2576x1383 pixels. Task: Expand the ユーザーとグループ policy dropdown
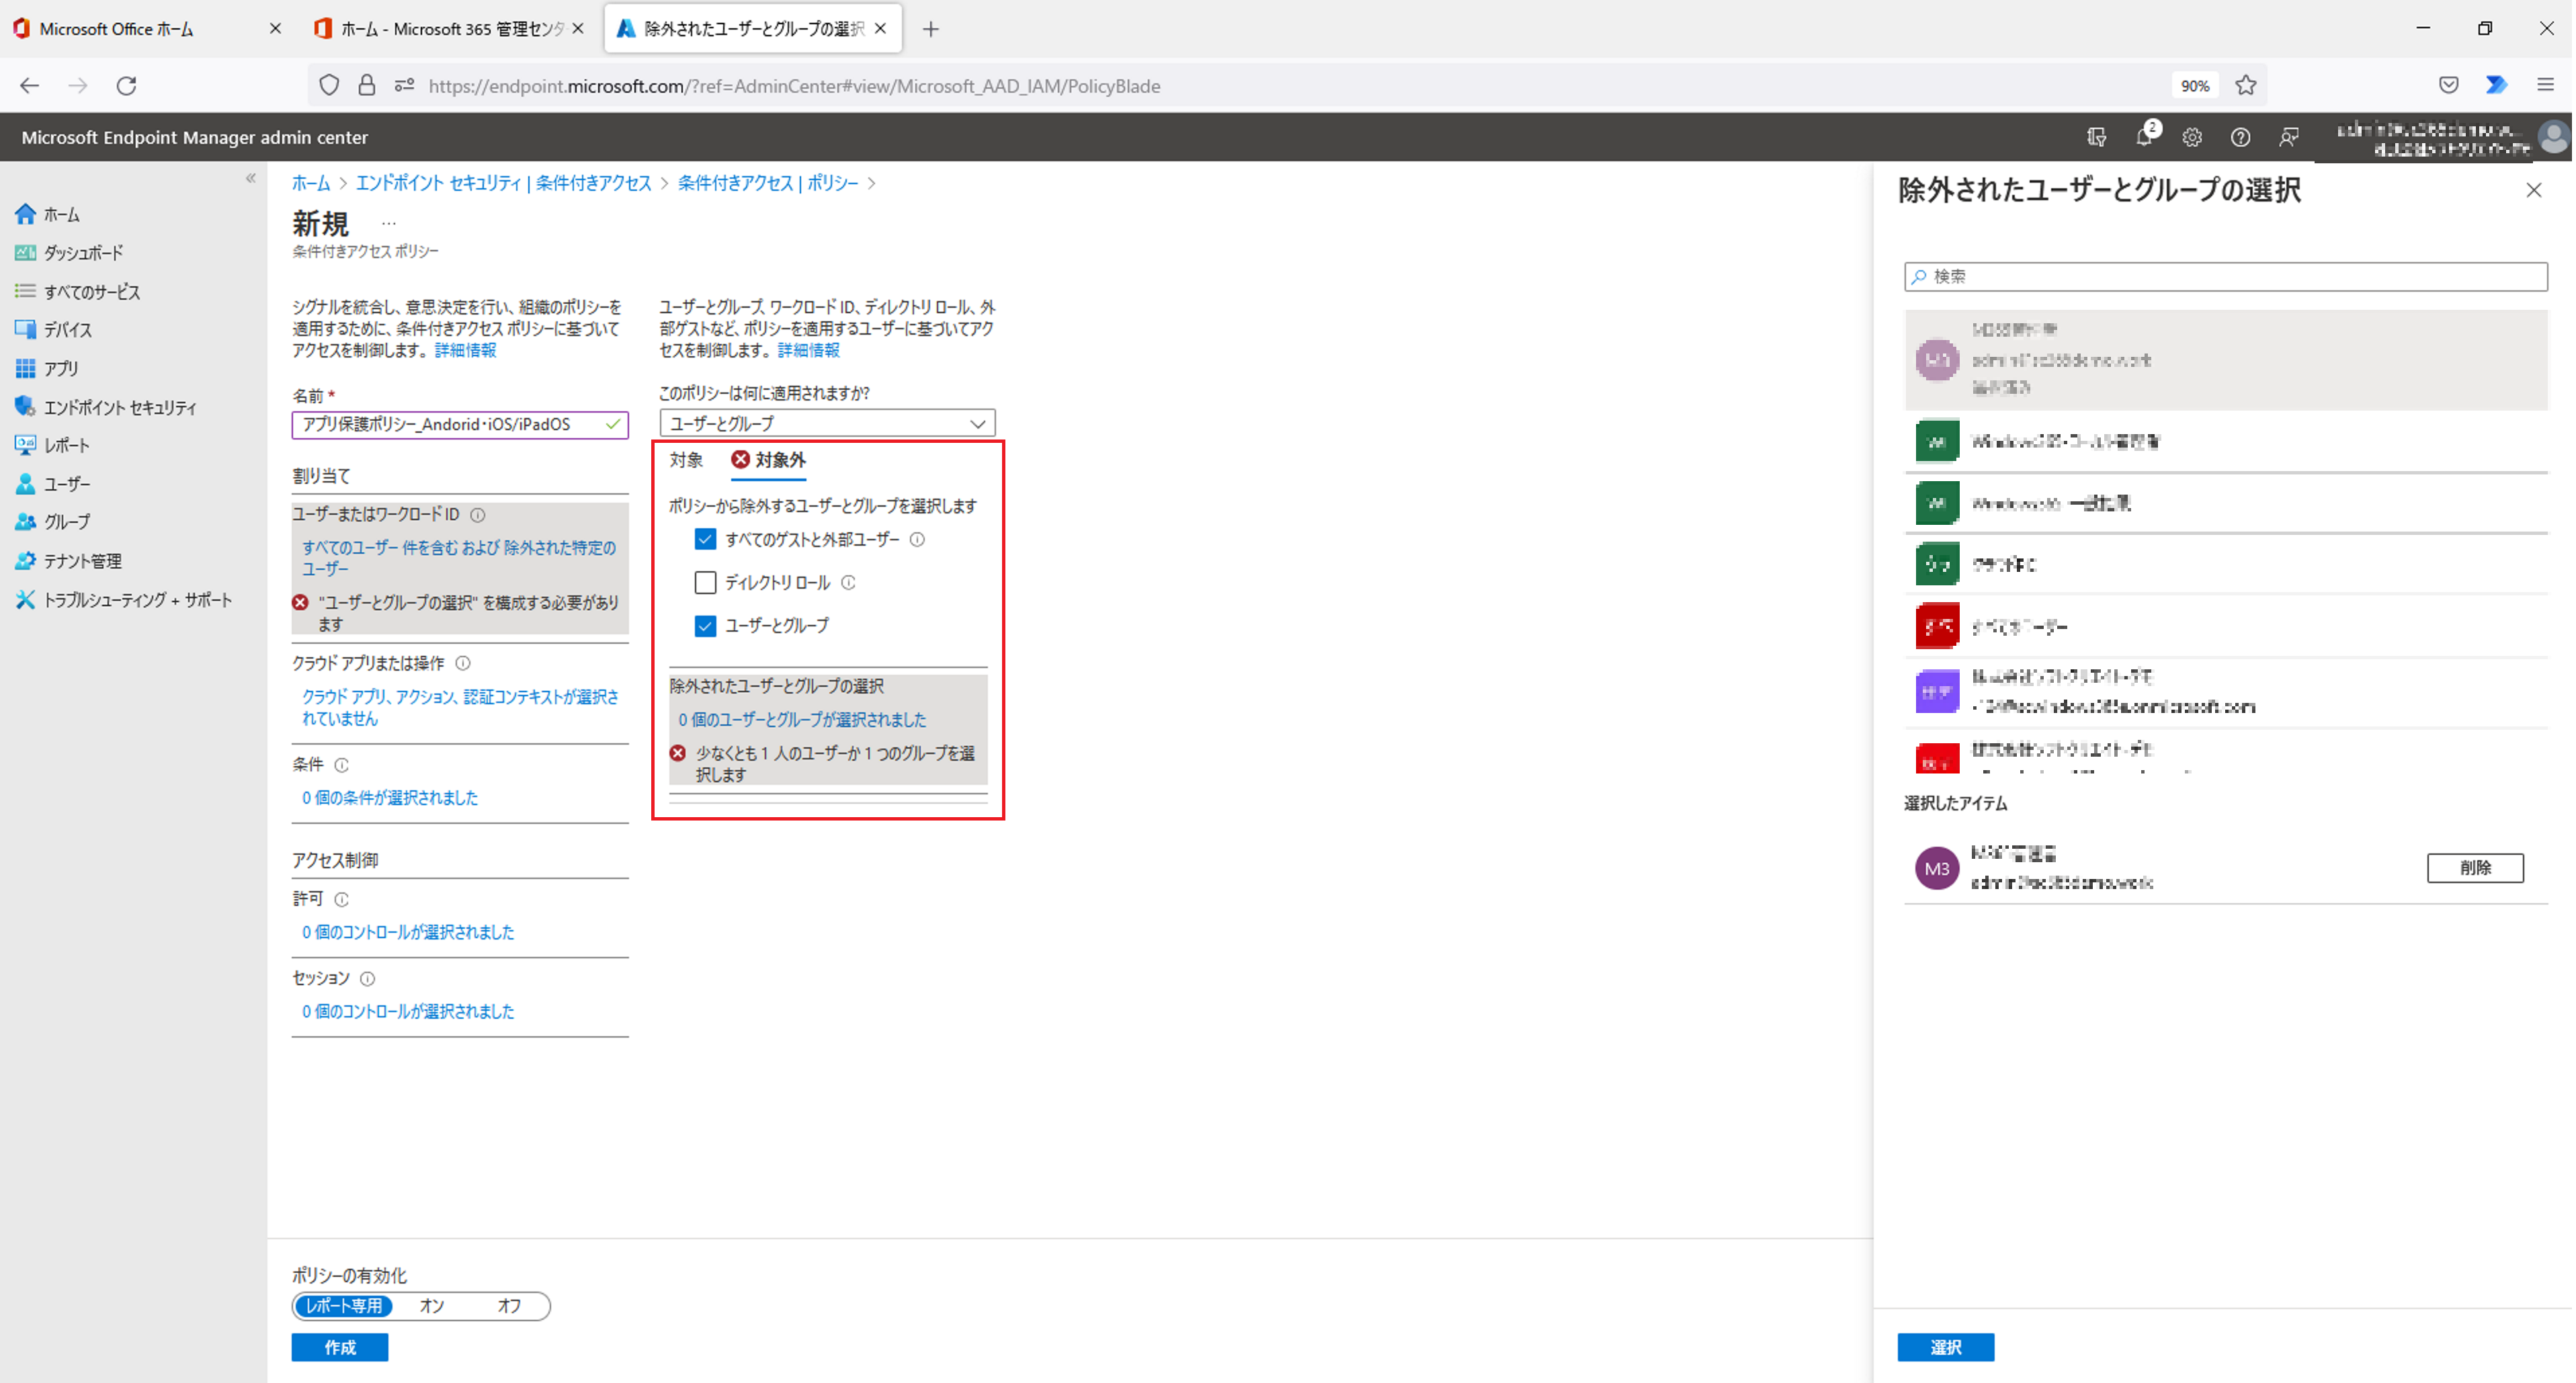pos(826,423)
